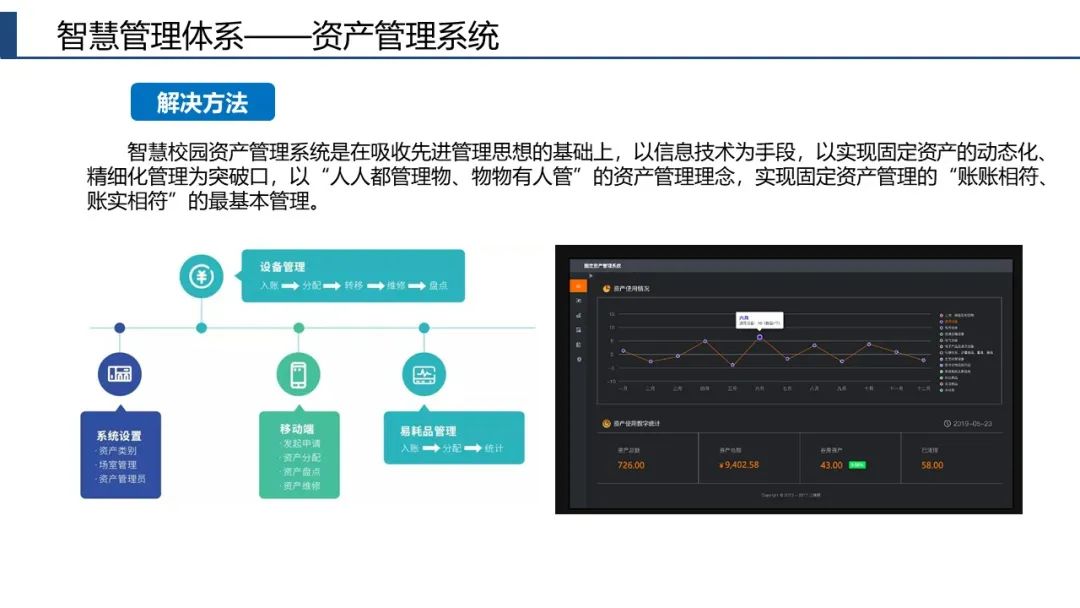Click the date 2019-05-23
This screenshot has height=608, width=1080.
click(x=973, y=423)
